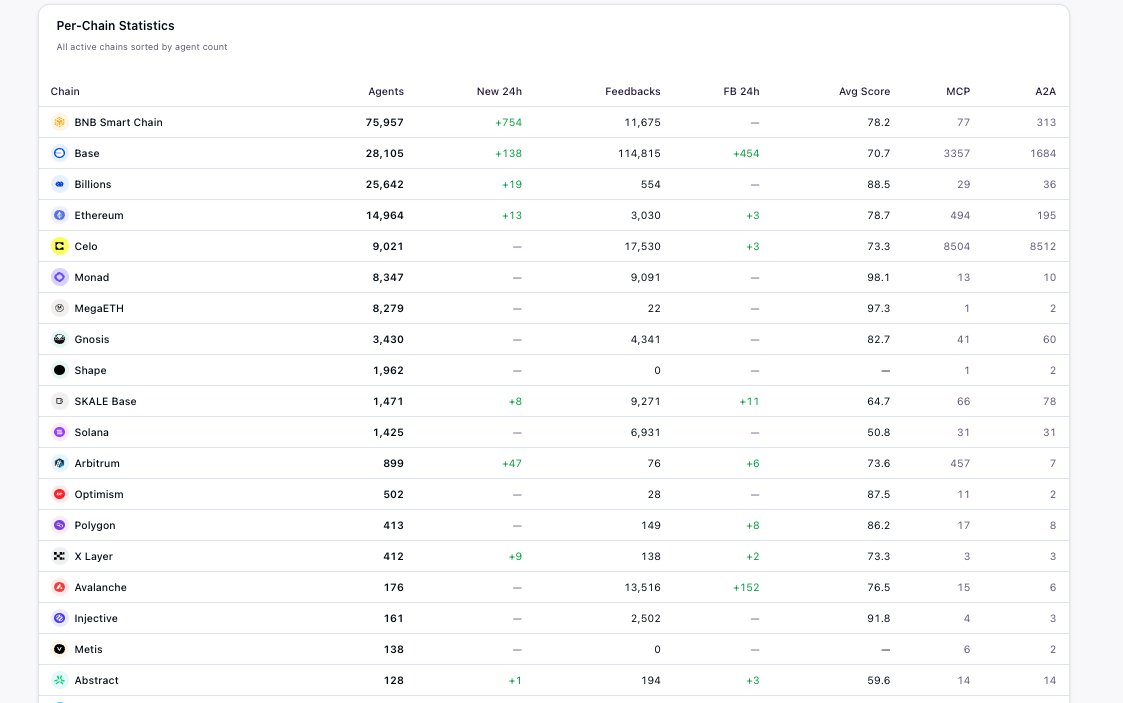Image resolution: width=1123 pixels, height=703 pixels.
Task: Click the Polygon logo icon
Action: pos(59,525)
